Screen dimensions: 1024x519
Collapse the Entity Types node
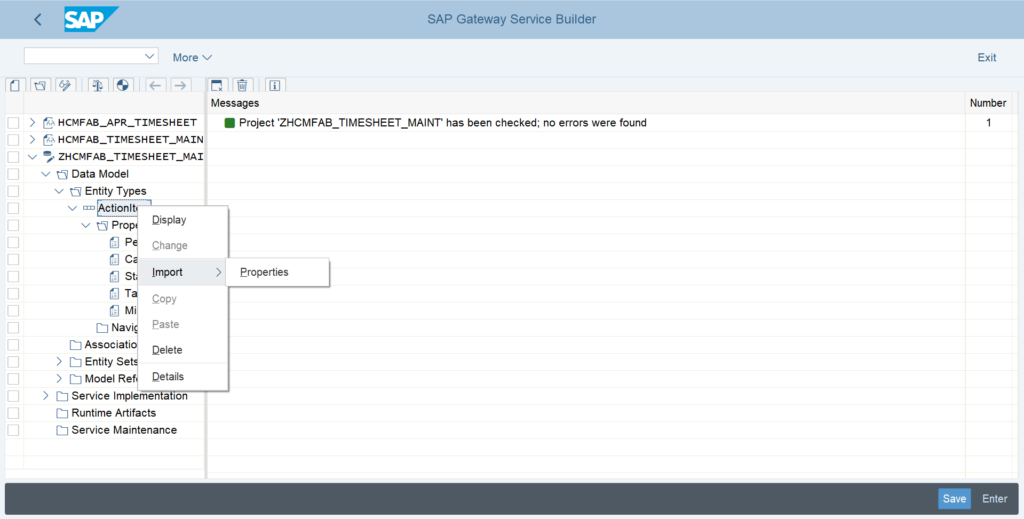(59, 191)
